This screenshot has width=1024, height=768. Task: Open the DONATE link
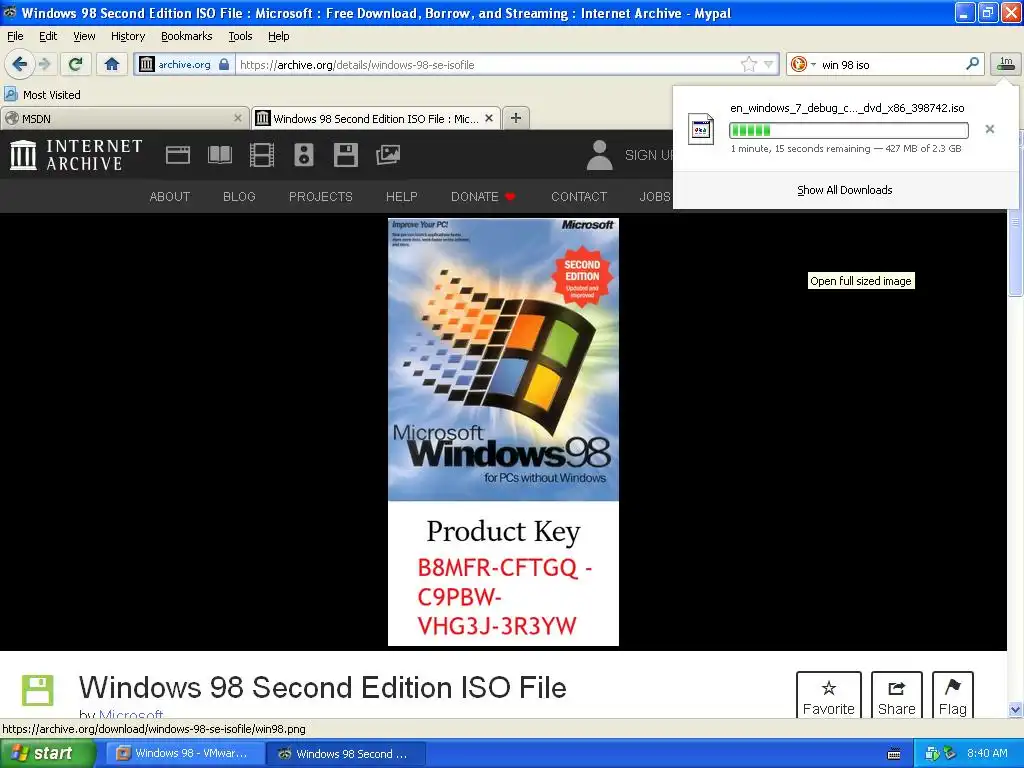[483, 197]
